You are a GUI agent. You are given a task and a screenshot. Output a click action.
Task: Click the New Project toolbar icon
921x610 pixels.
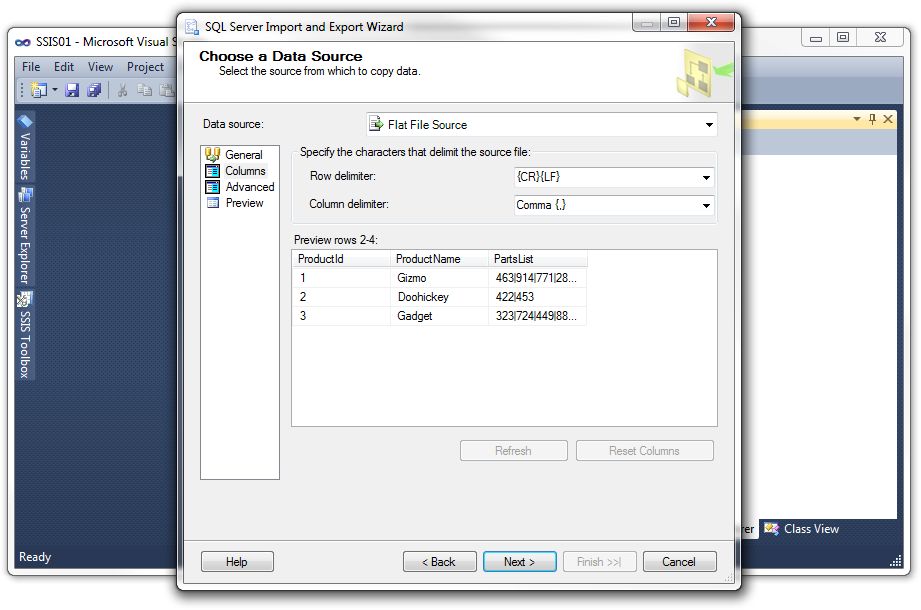[39, 90]
